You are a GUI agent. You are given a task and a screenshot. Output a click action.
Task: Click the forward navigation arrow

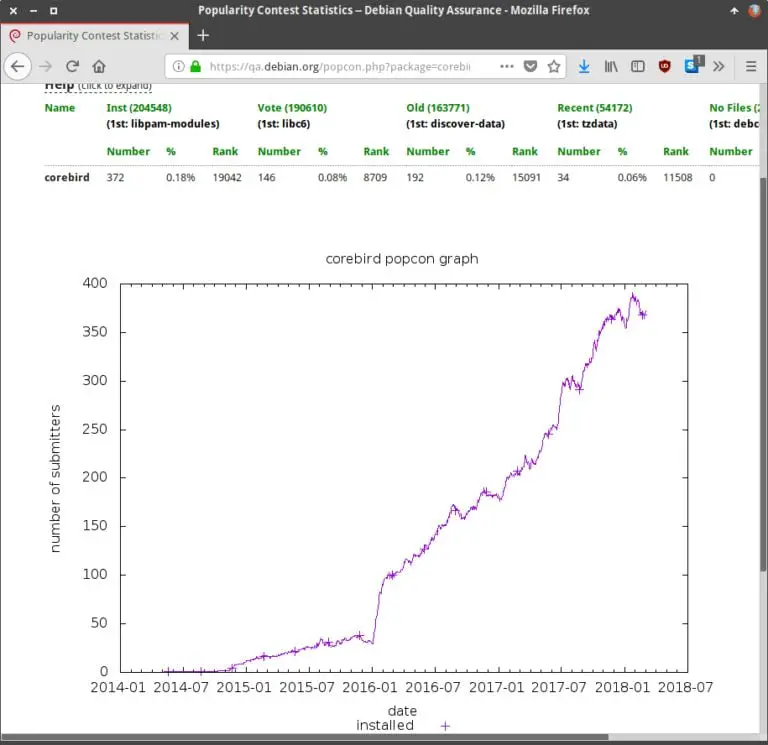coord(46,66)
